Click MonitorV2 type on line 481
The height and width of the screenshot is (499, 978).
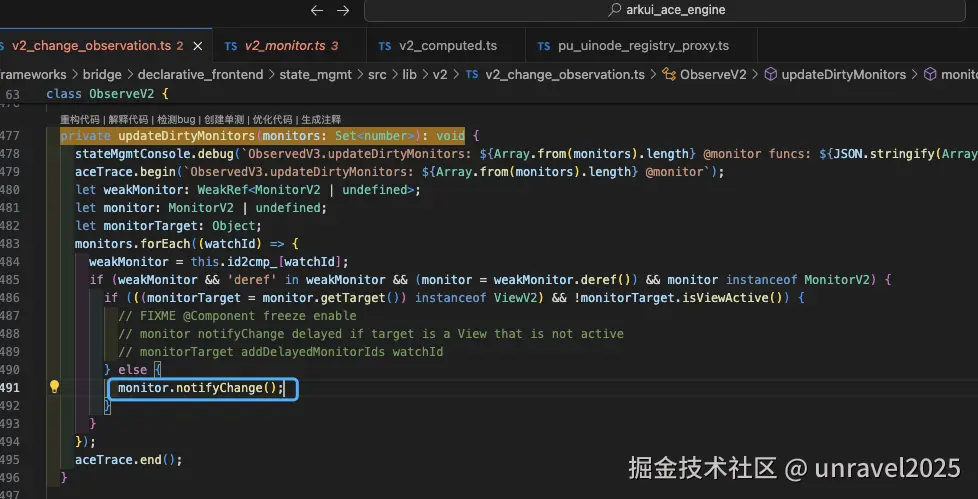click(201, 208)
